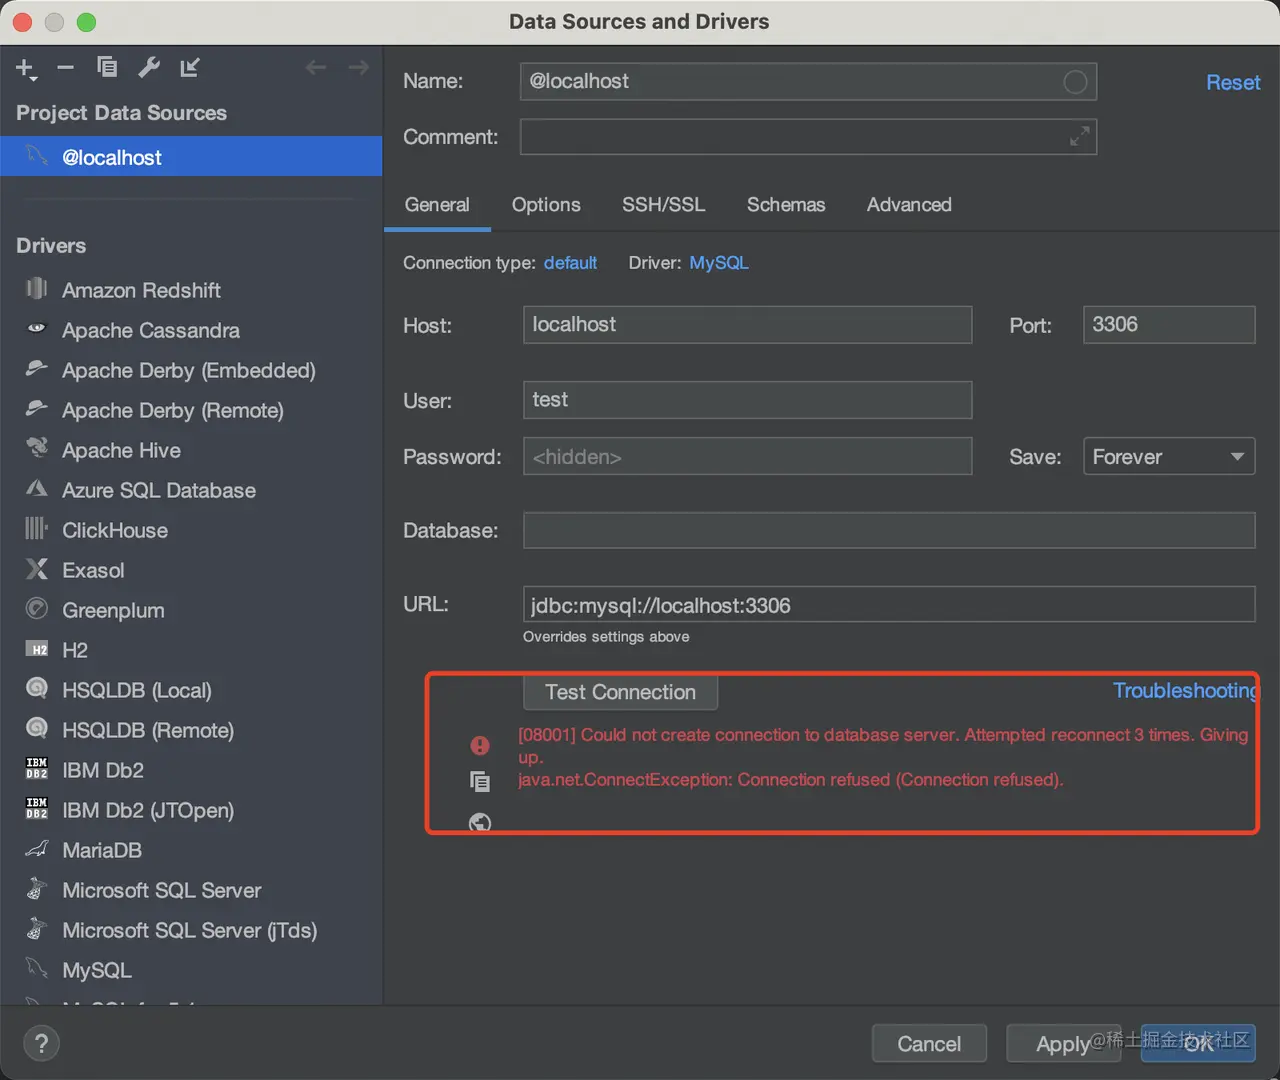Image resolution: width=1280 pixels, height=1080 pixels.
Task: Click into the Port field
Action: [1169, 325]
